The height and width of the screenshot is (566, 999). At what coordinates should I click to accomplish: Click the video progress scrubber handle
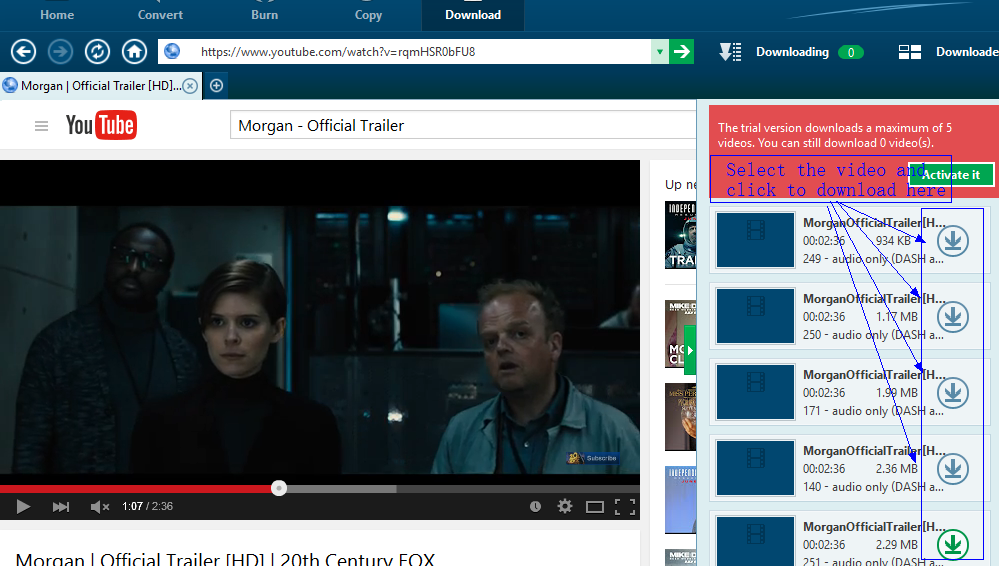click(278, 488)
